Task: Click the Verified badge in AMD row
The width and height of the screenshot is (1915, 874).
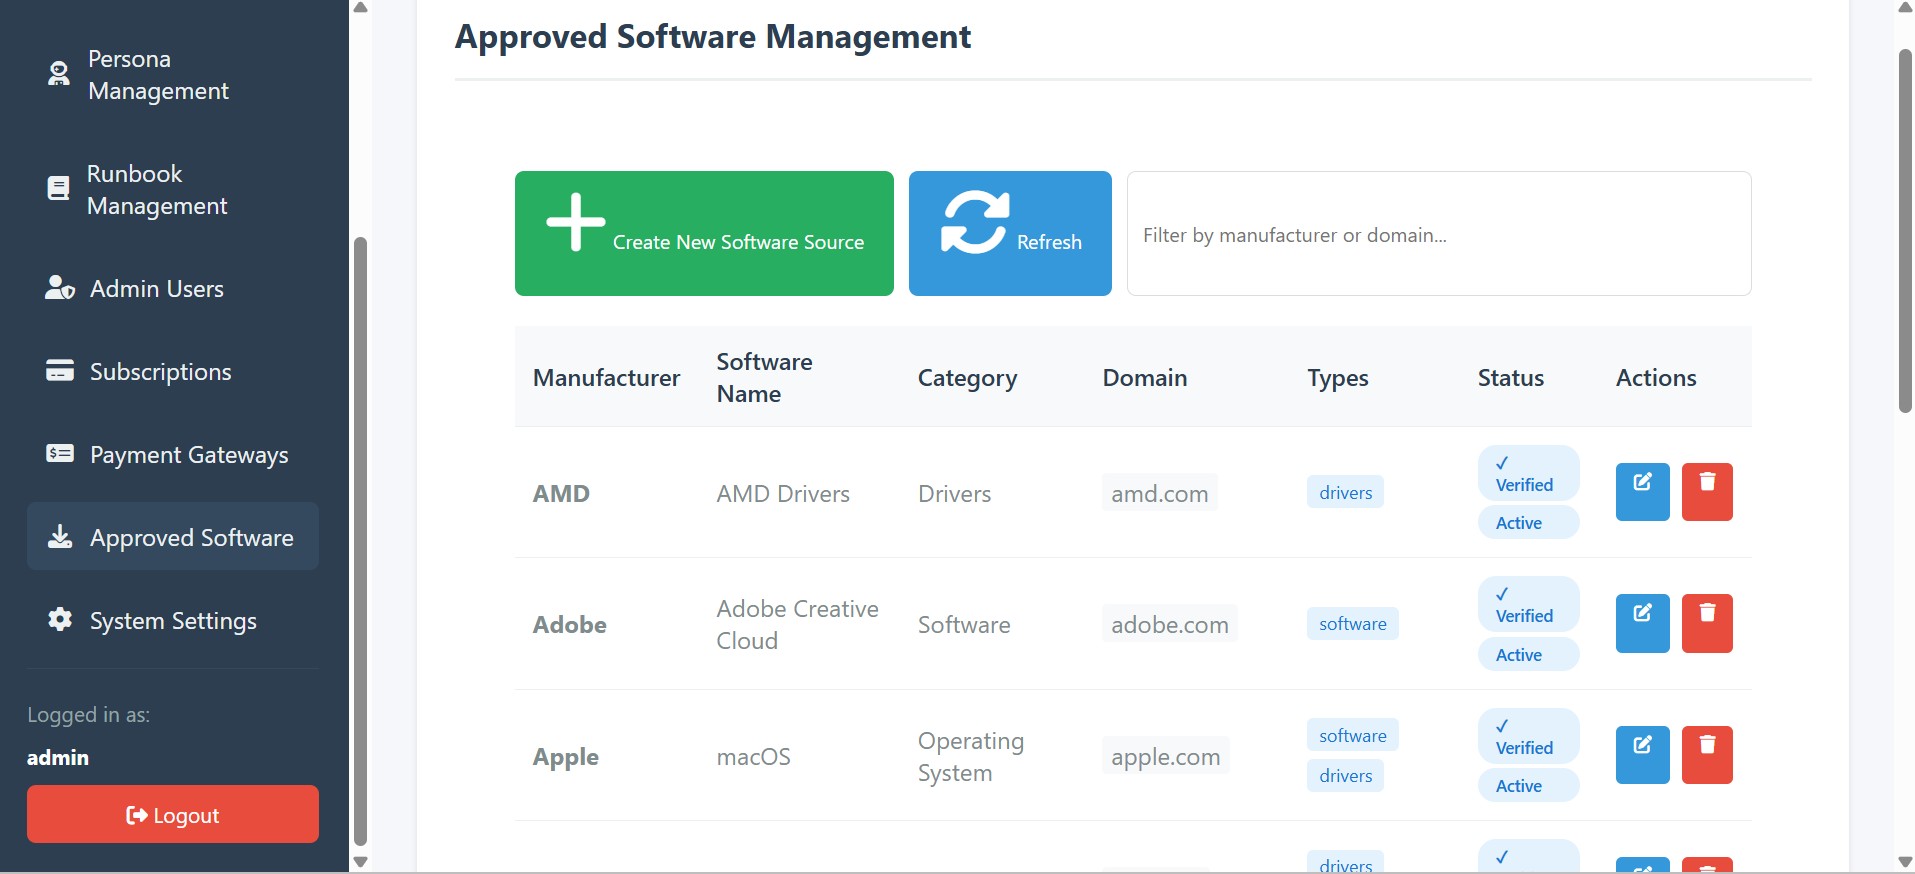Action: pos(1528,473)
